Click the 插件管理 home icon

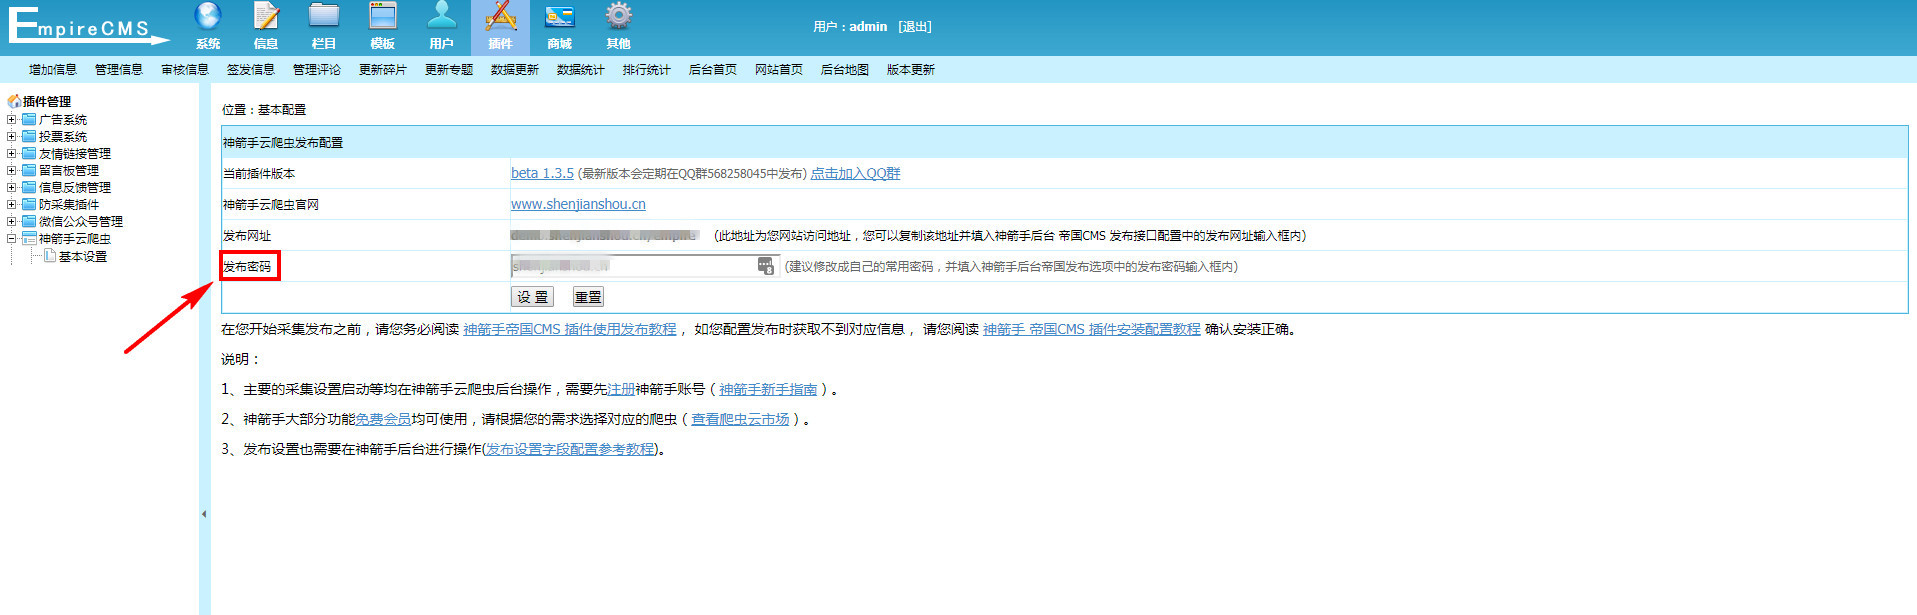pyautogui.click(x=14, y=101)
